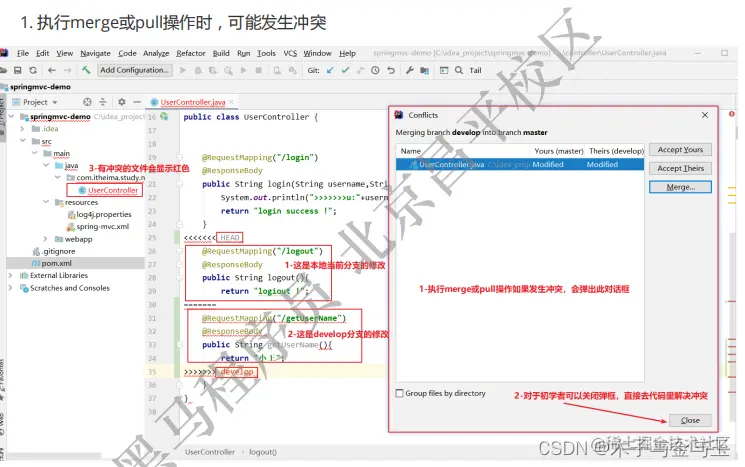745x467 pixels.
Task: Expand External Libraries node
Action: (10, 276)
